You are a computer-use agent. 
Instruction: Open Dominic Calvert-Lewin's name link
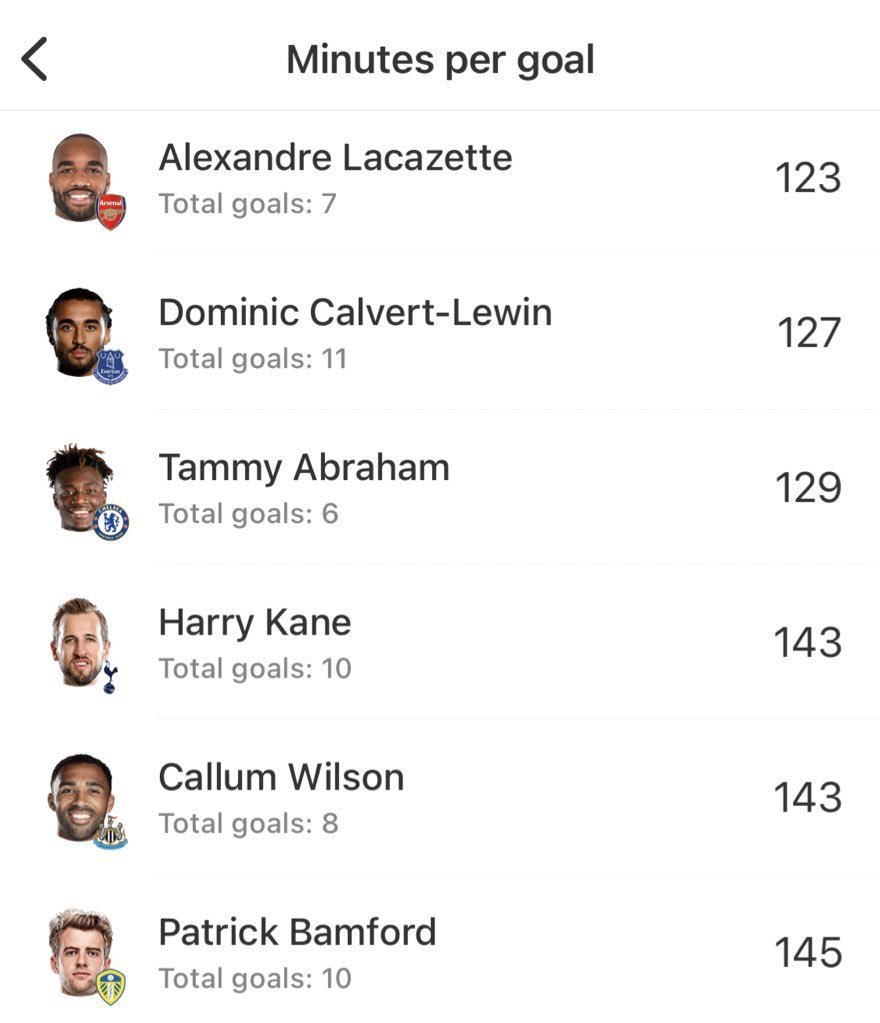[355, 312]
